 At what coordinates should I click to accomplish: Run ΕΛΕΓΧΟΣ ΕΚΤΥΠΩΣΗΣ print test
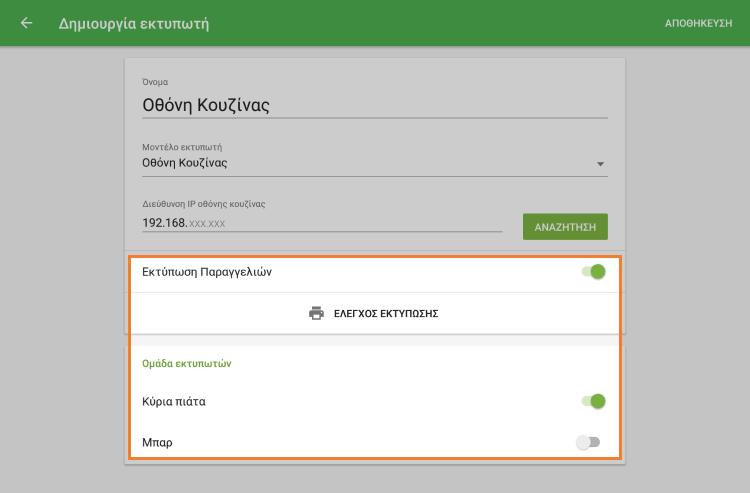point(385,313)
